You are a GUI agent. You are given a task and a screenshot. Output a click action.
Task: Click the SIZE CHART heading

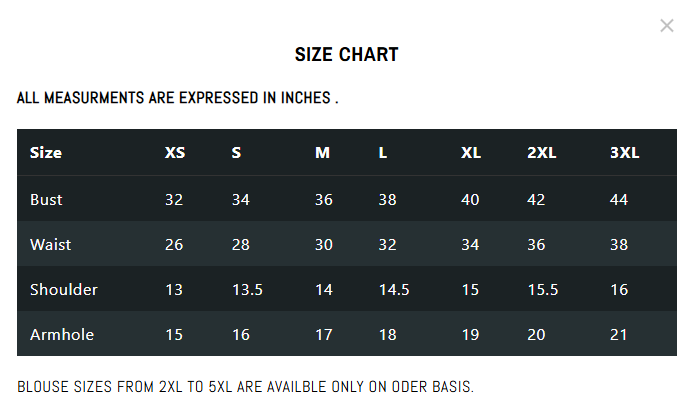[x=347, y=55]
